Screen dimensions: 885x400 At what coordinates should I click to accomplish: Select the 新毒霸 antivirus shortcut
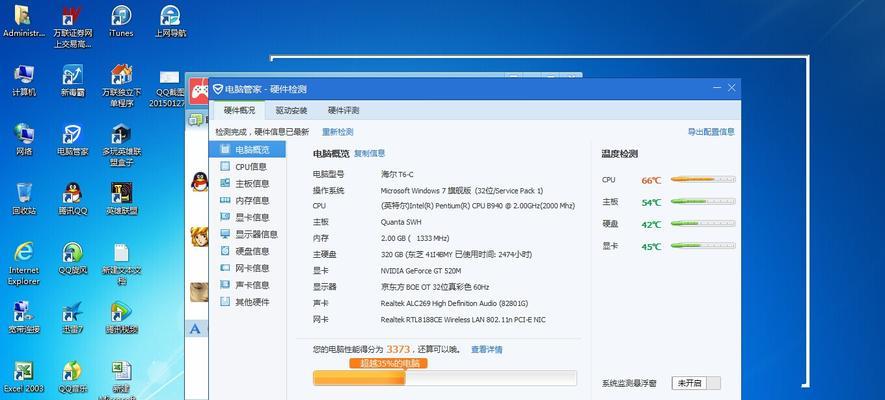(72, 80)
